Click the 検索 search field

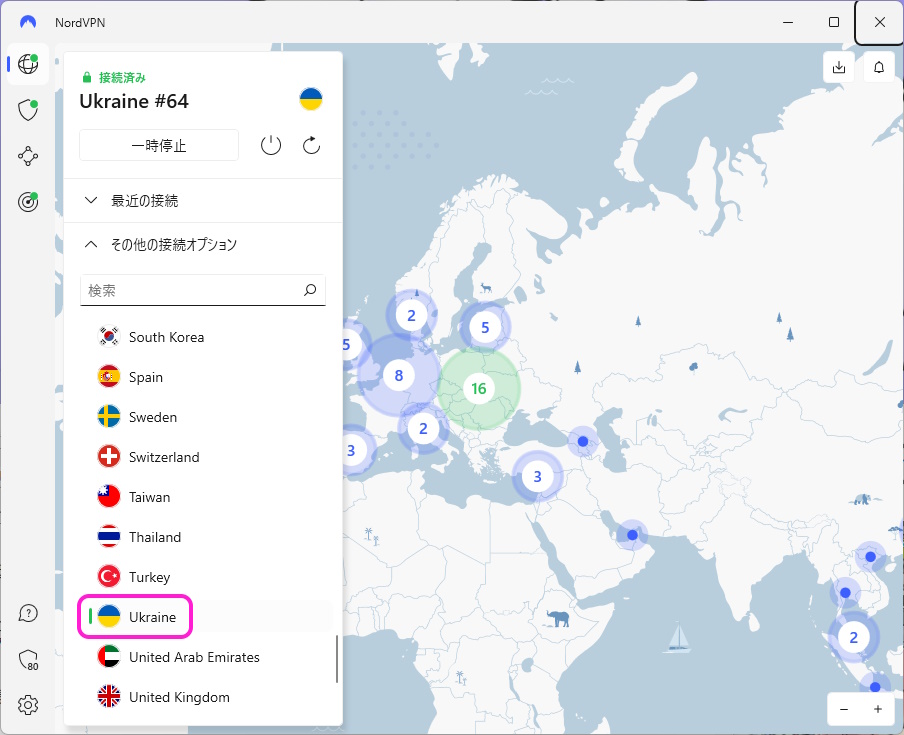coord(203,290)
